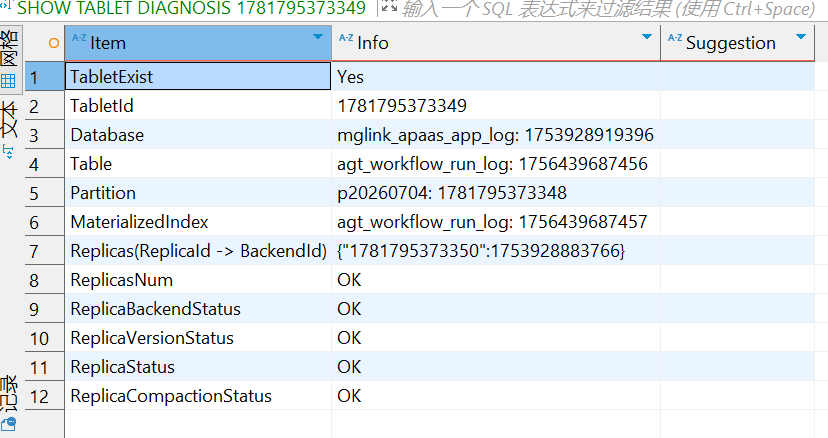828x438 pixels.
Task: Click the Database info cell value
Action: coord(496,135)
